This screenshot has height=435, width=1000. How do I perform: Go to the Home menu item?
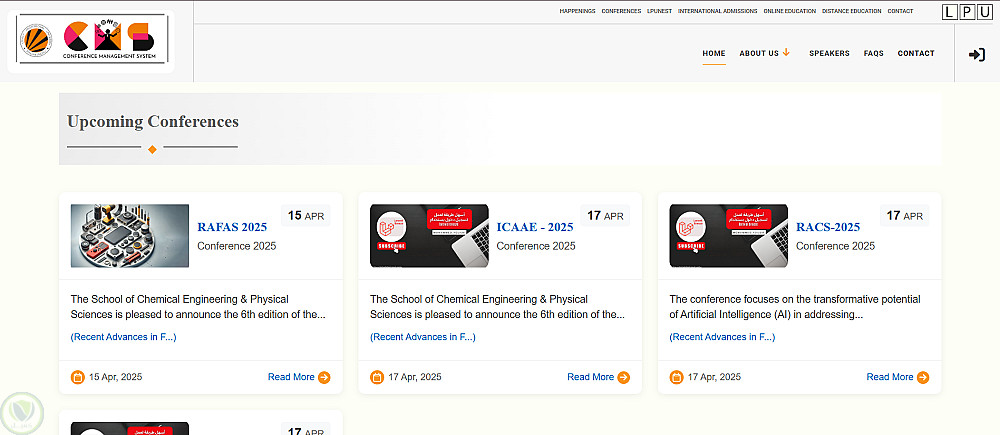click(x=714, y=54)
